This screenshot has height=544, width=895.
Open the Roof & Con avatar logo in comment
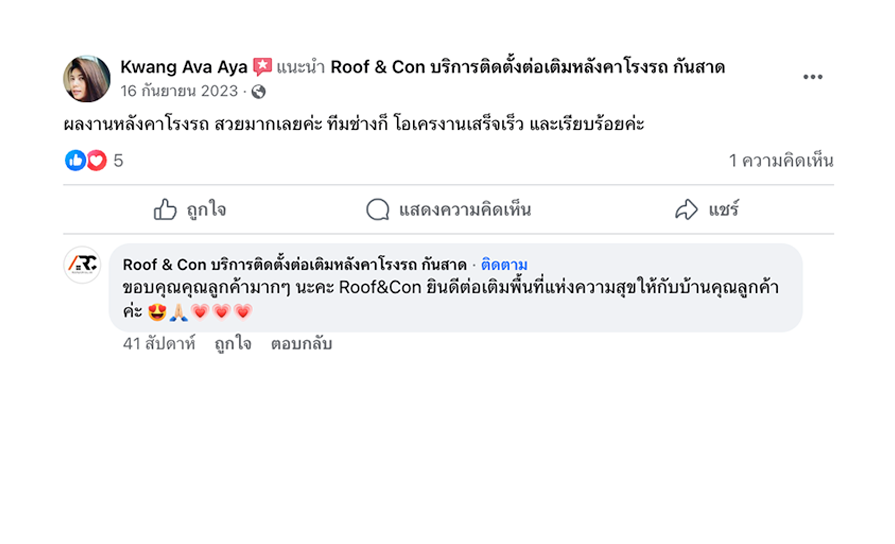(x=82, y=265)
